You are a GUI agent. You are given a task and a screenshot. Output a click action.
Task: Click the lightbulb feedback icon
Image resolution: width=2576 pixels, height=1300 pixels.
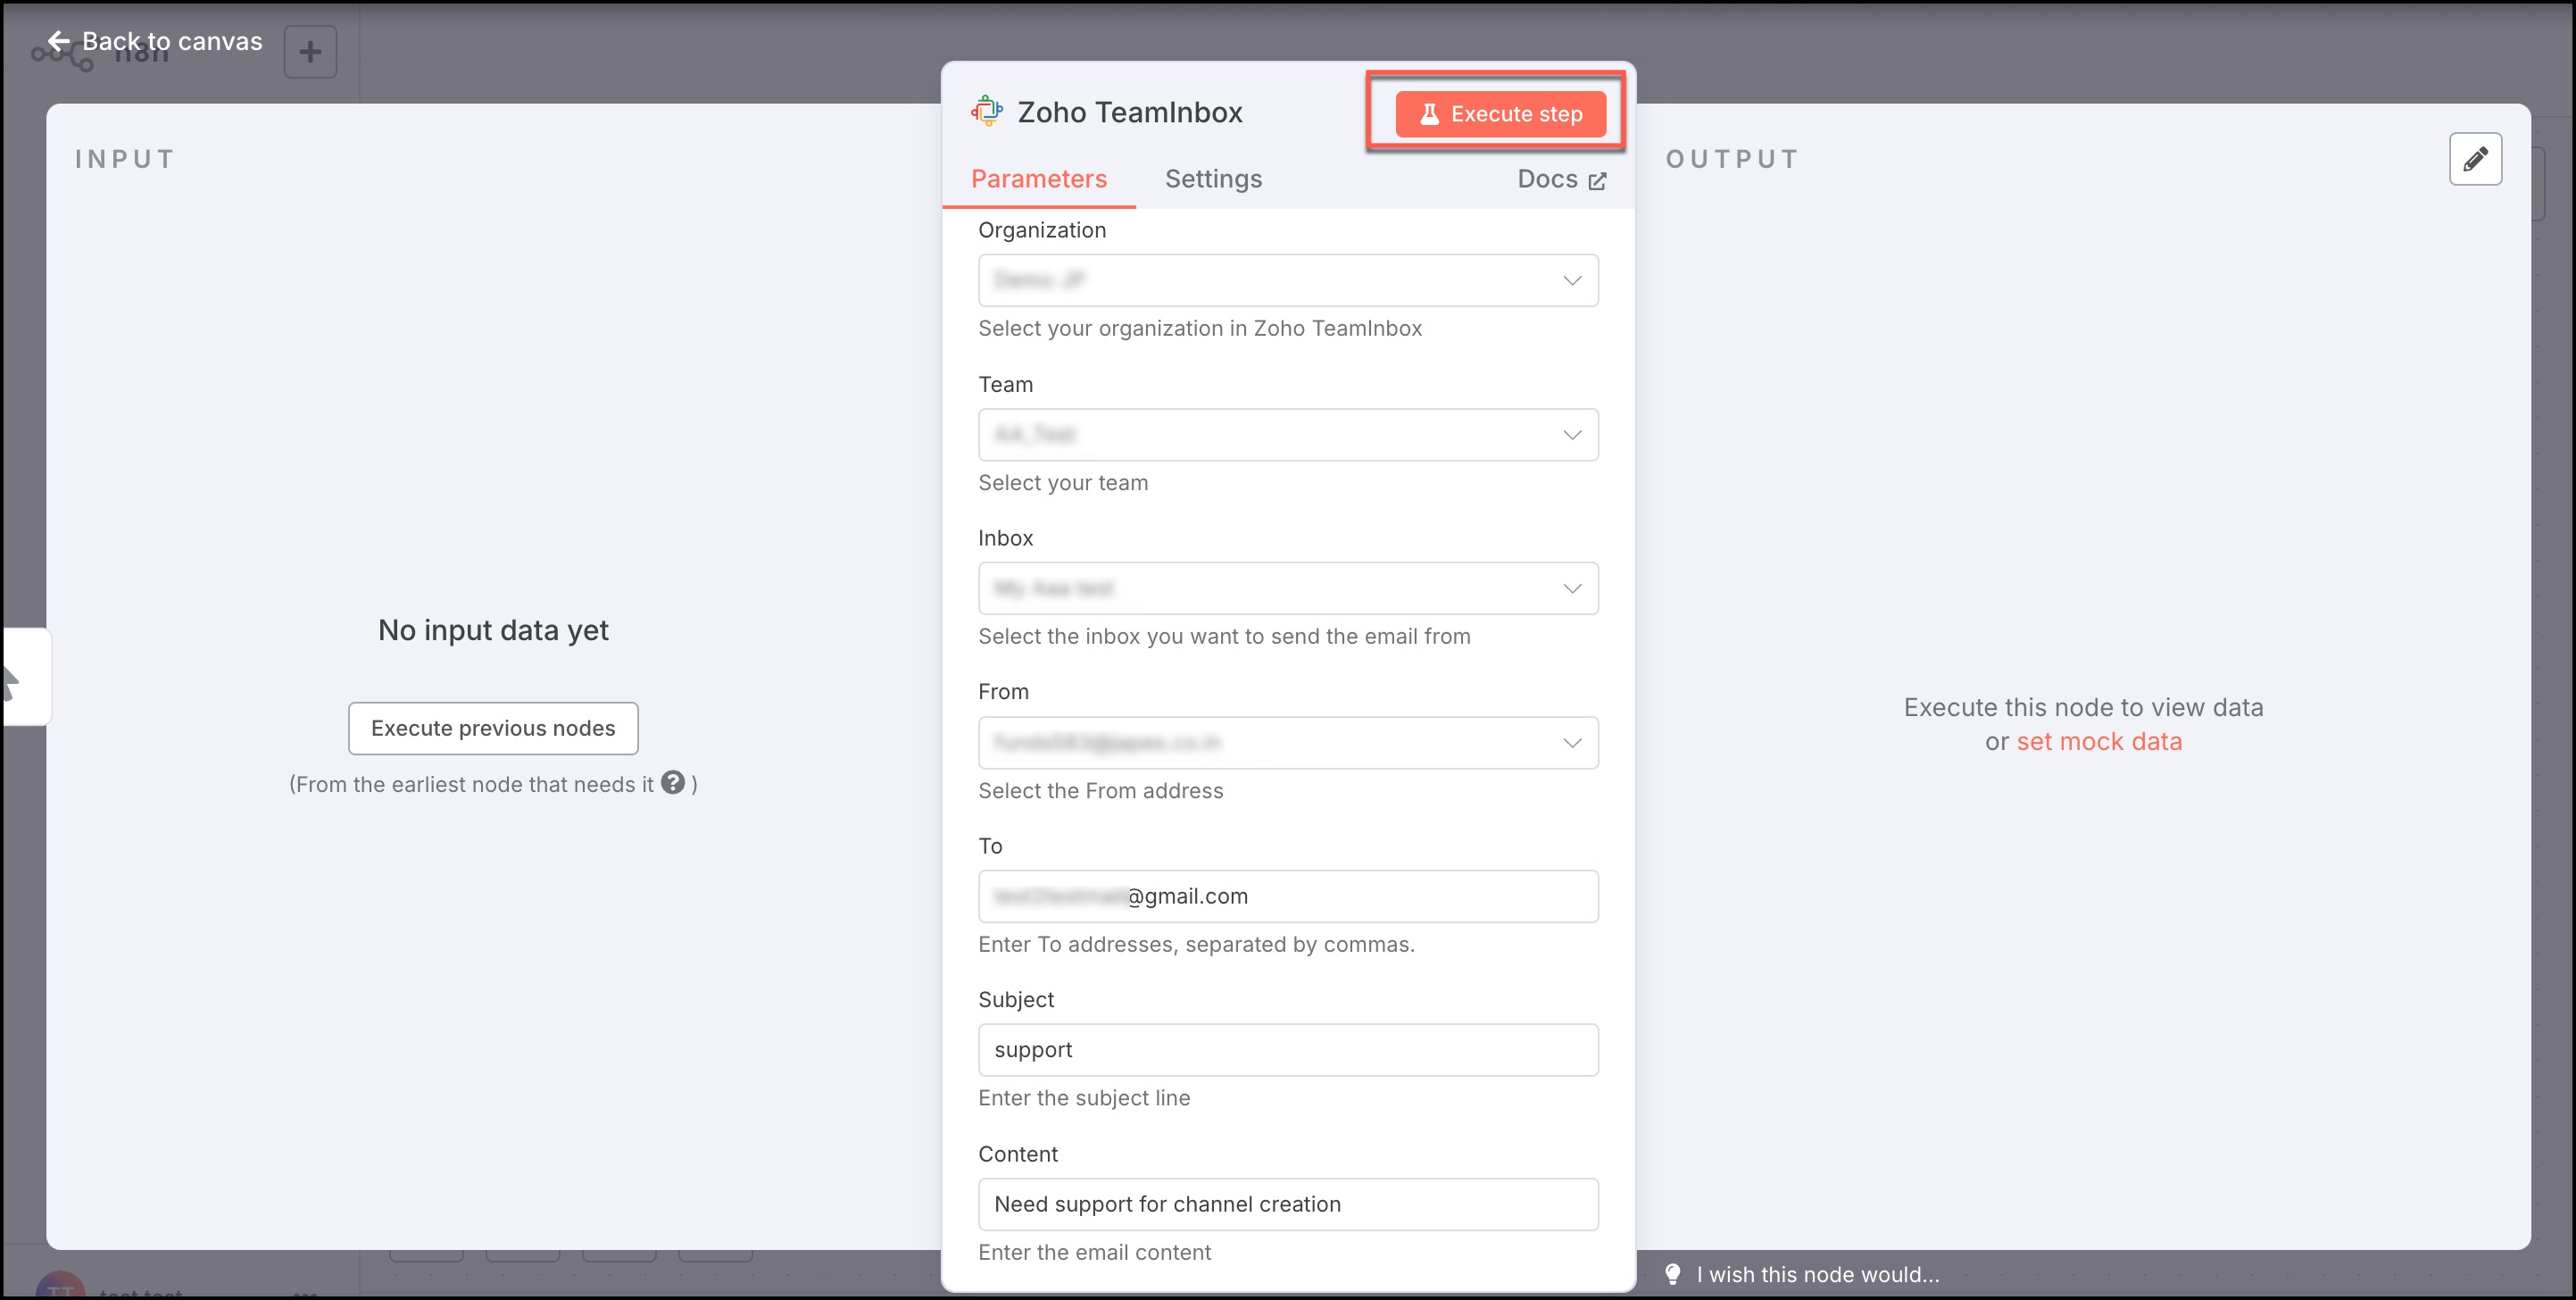[1673, 1273]
